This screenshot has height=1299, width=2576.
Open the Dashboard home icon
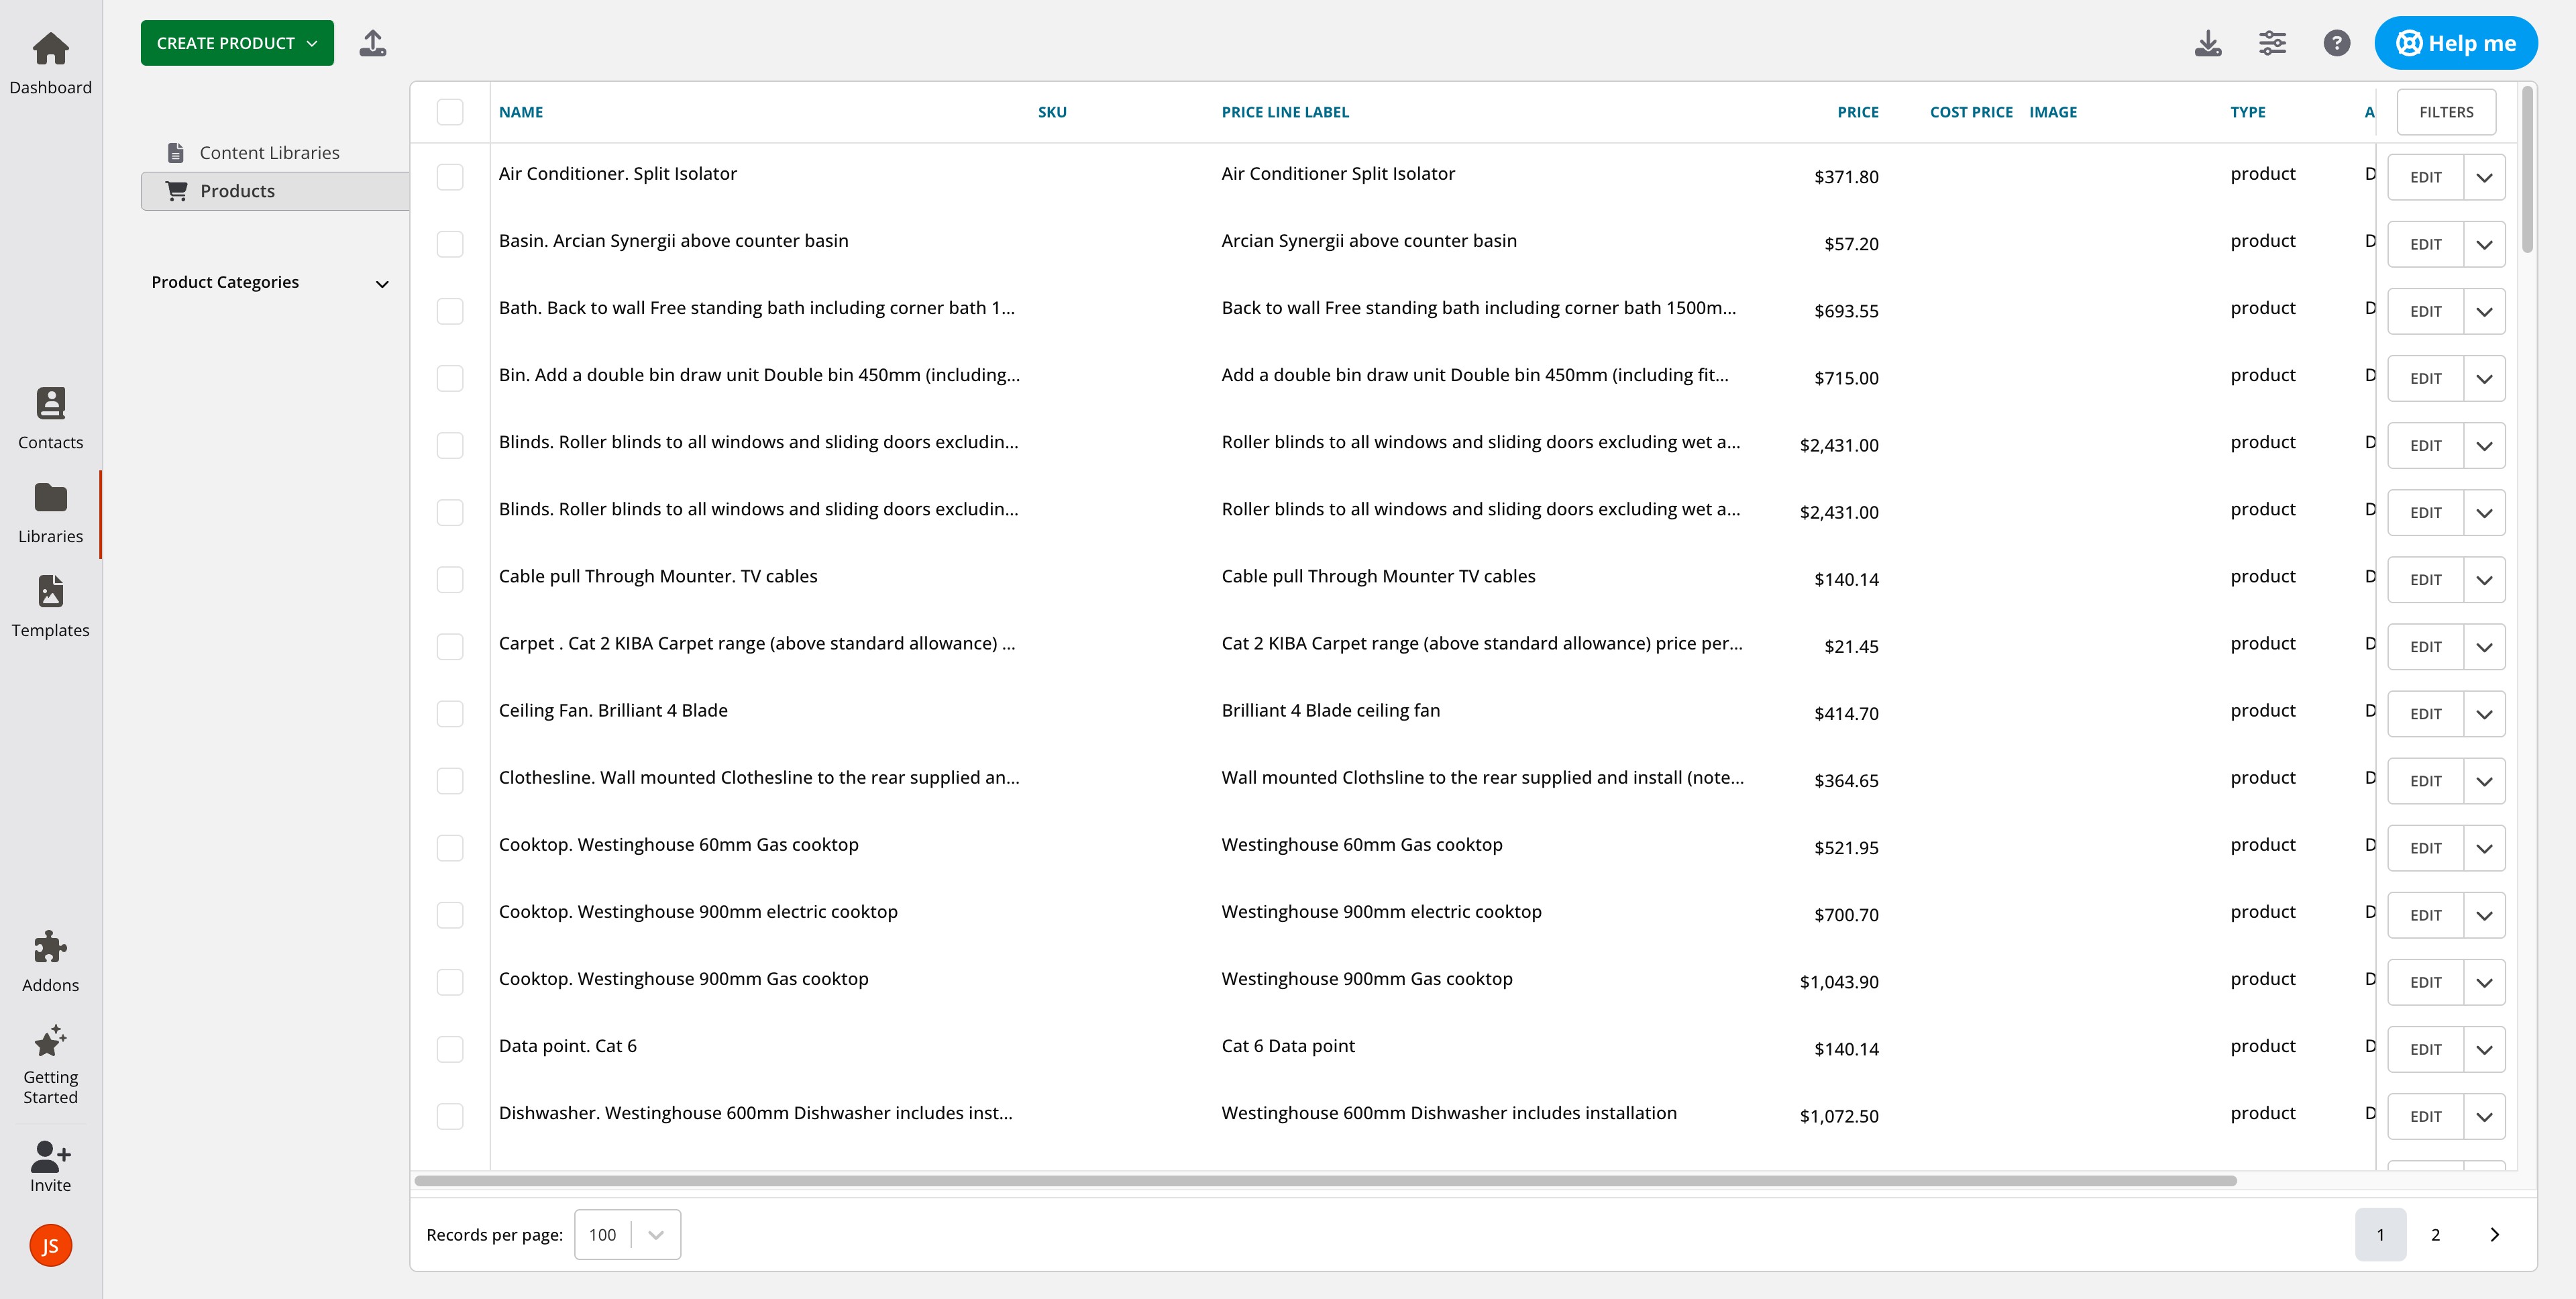pyautogui.click(x=50, y=48)
